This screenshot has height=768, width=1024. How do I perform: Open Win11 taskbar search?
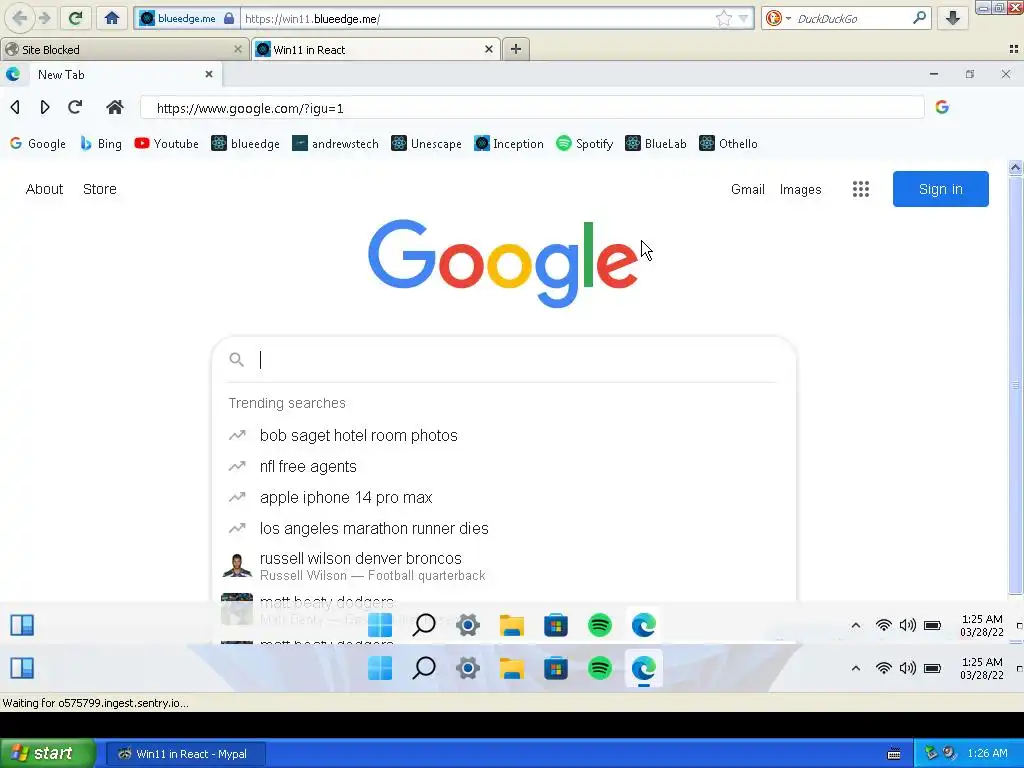424,668
